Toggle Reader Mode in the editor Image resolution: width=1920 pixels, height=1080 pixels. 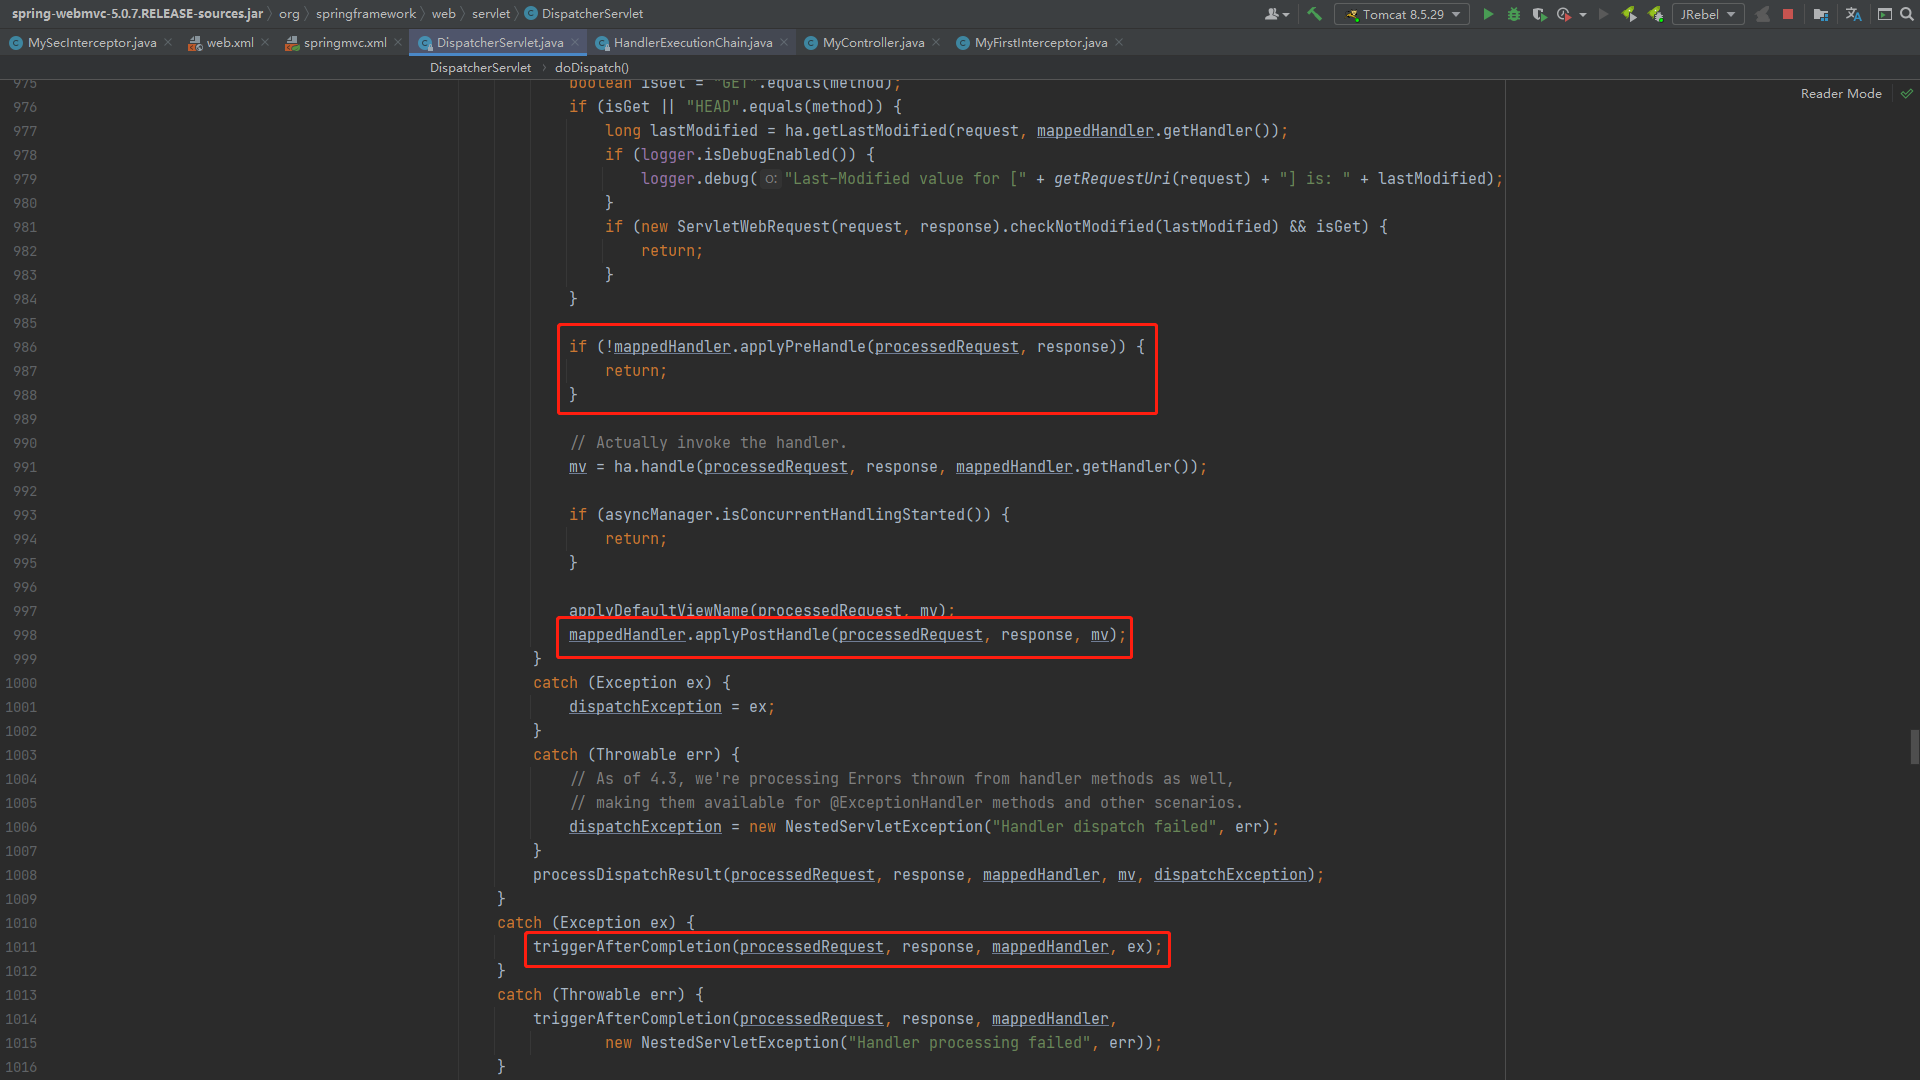click(x=1841, y=93)
